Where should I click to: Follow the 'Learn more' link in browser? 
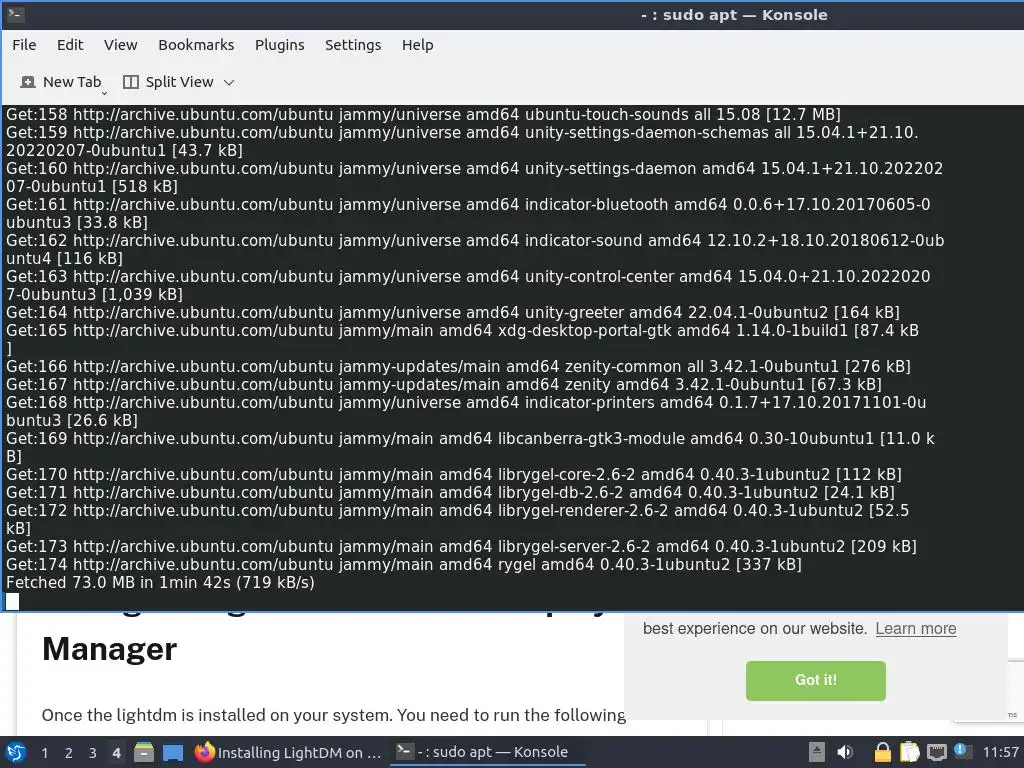(916, 629)
